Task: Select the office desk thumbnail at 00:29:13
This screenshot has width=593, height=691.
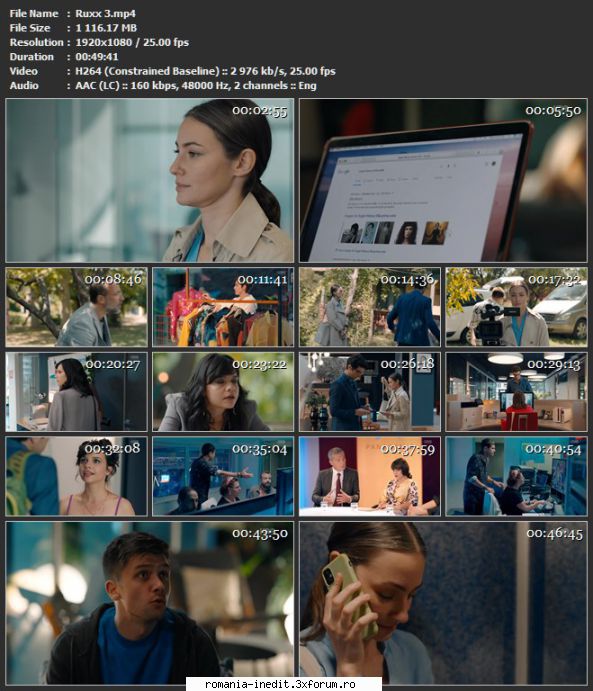Action: [516, 392]
